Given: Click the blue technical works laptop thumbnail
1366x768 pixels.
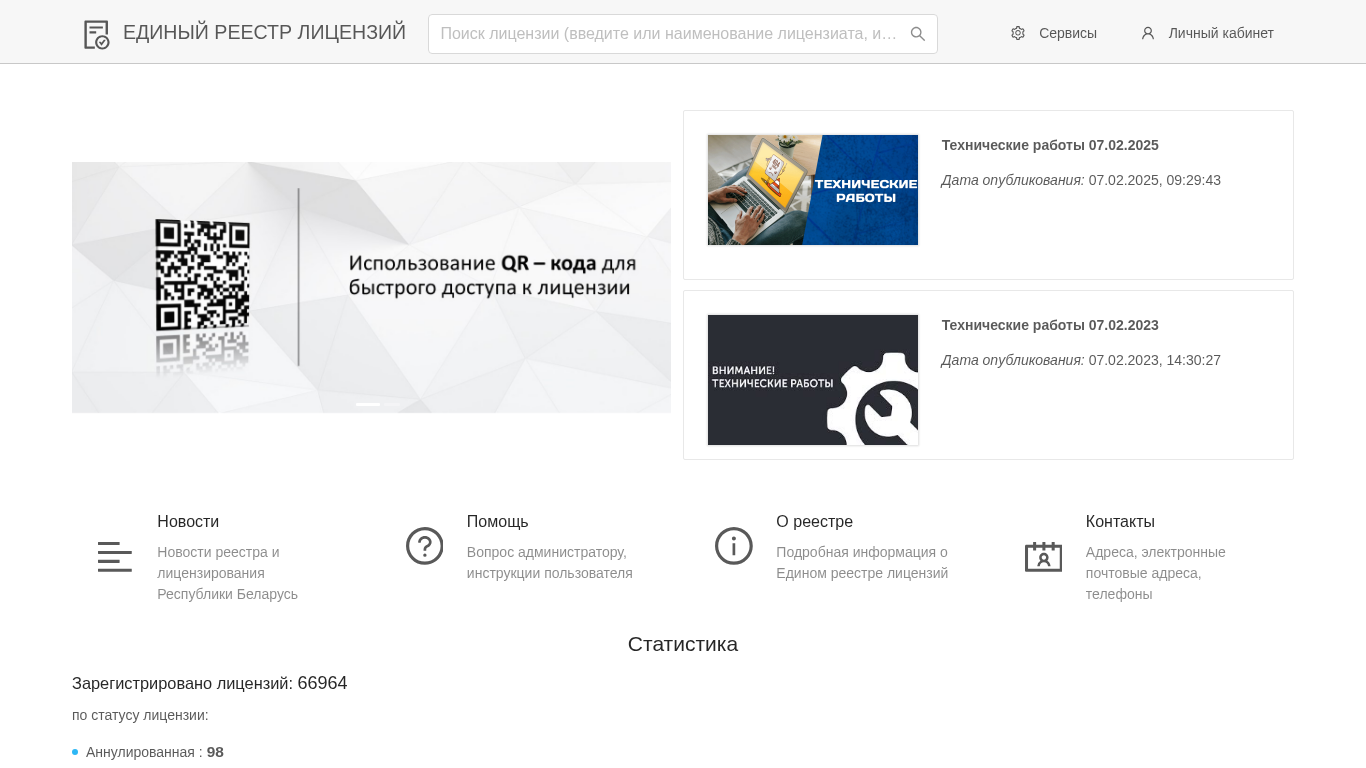Looking at the screenshot, I should pyautogui.click(x=813, y=190).
